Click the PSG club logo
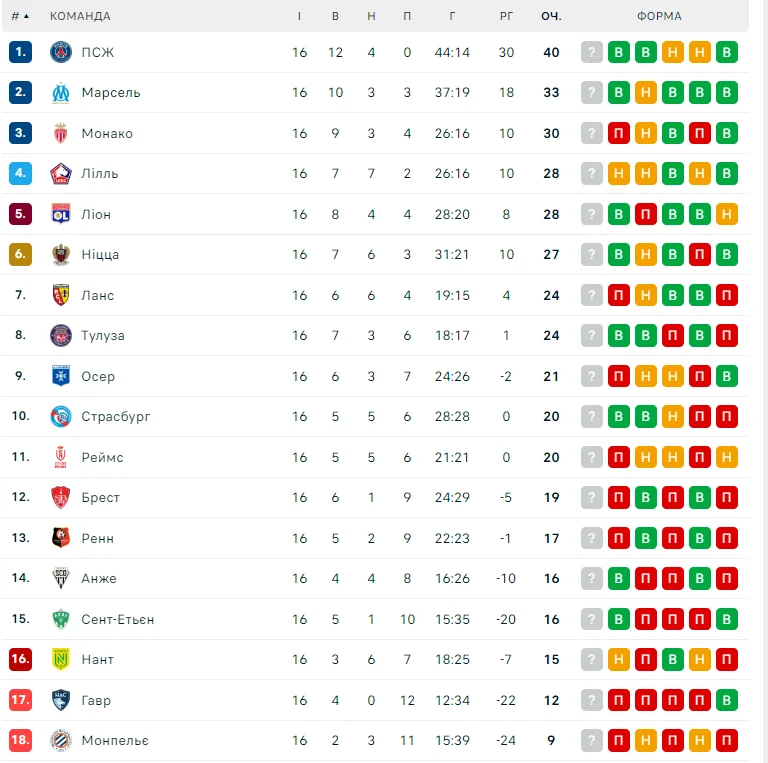Screen dimensions: 768x763 [61, 52]
